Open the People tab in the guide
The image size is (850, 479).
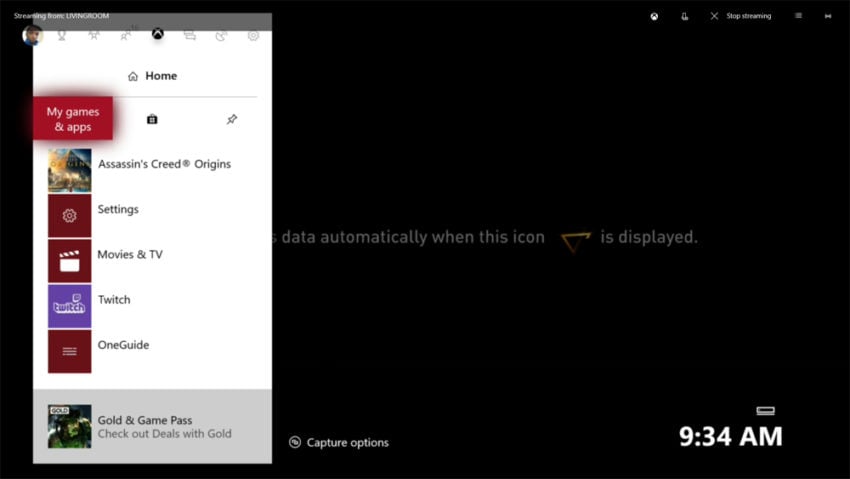(126, 36)
